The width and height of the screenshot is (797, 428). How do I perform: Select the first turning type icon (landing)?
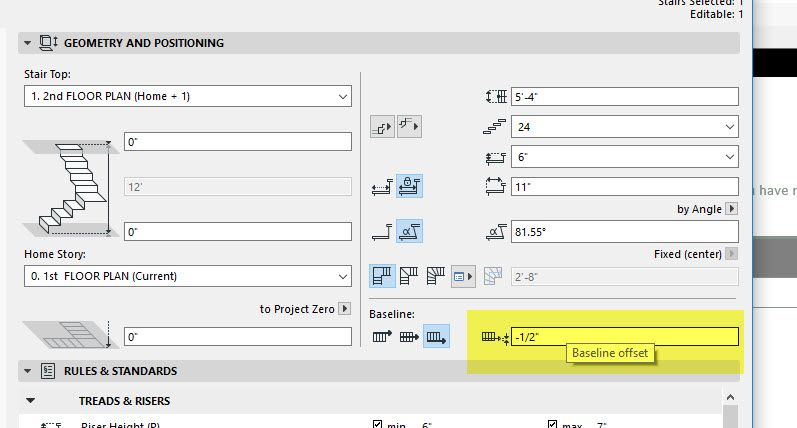click(x=382, y=277)
